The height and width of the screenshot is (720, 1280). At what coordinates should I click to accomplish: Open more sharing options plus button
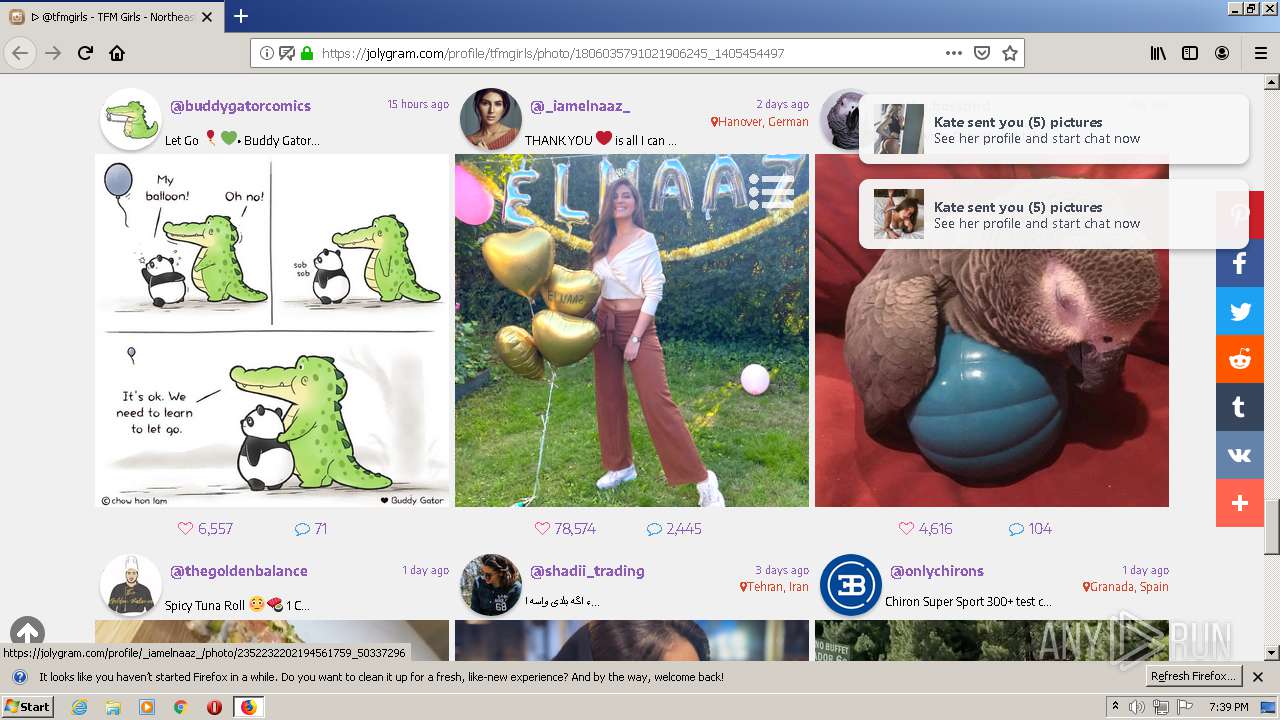(1240, 503)
